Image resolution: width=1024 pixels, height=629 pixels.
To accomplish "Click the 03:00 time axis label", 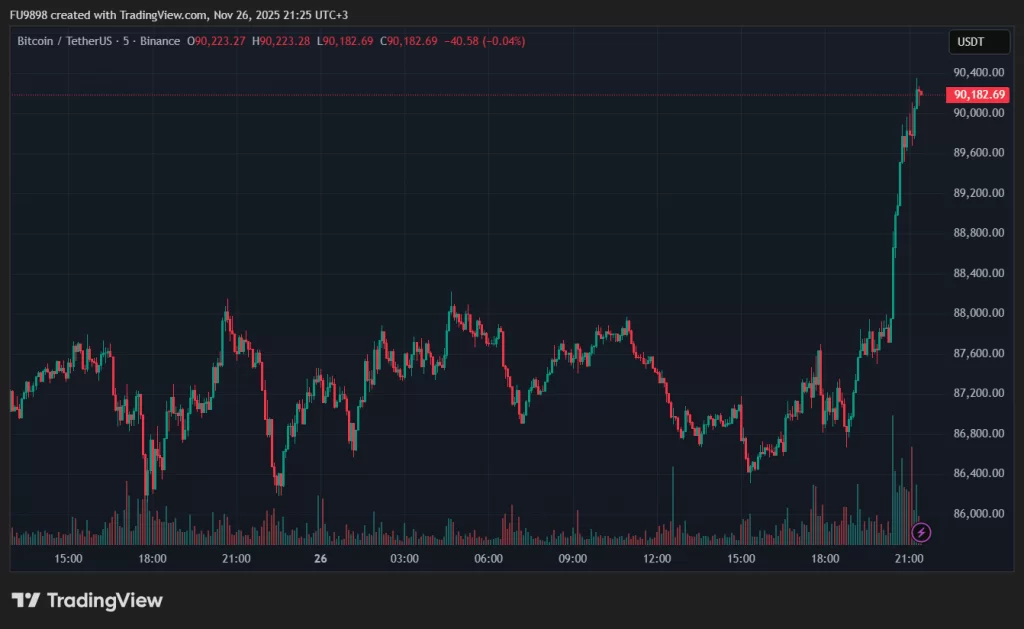I will 404,558.
